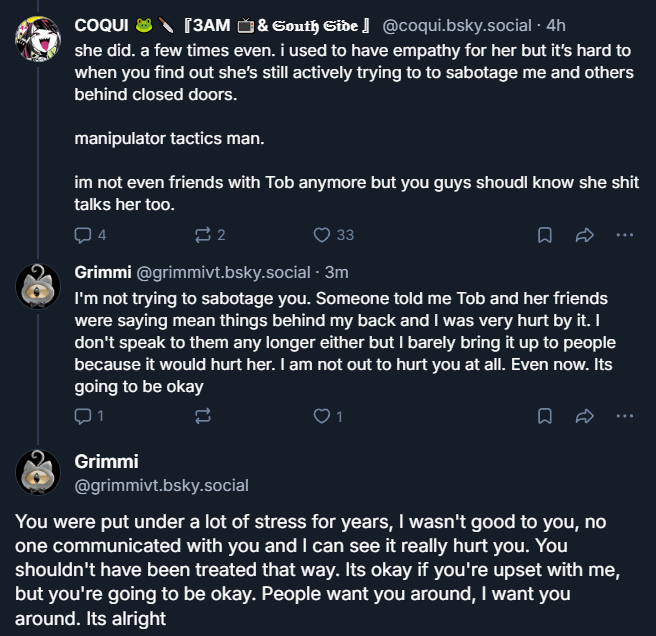The width and height of the screenshot is (656, 636).
Task: Bookmark COQUI's post
Action: [x=545, y=235]
